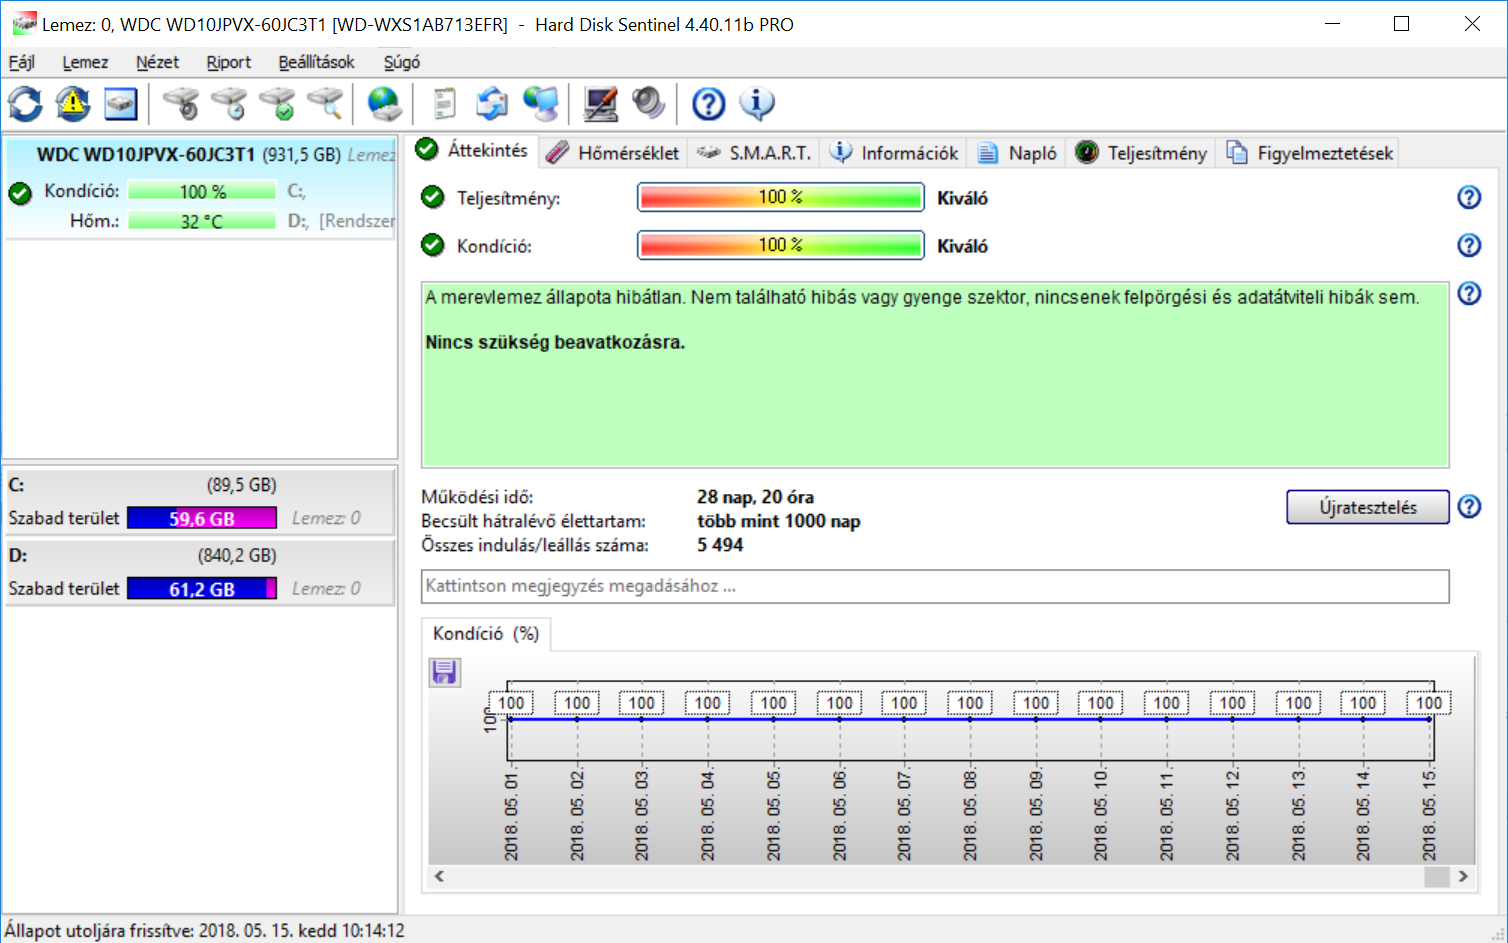Click the Nincs szükség beavatkozásra message
This screenshot has width=1508, height=943.
[x=555, y=342]
